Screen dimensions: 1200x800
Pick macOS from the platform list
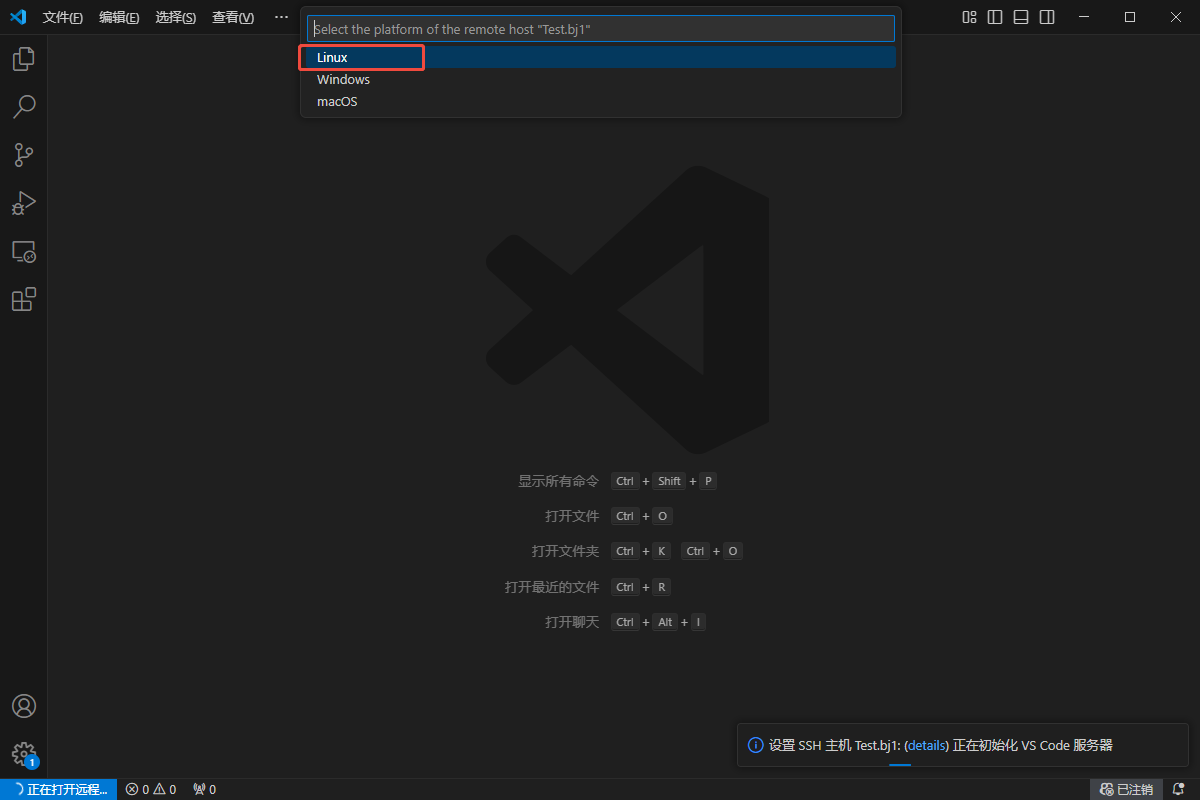click(337, 102)
